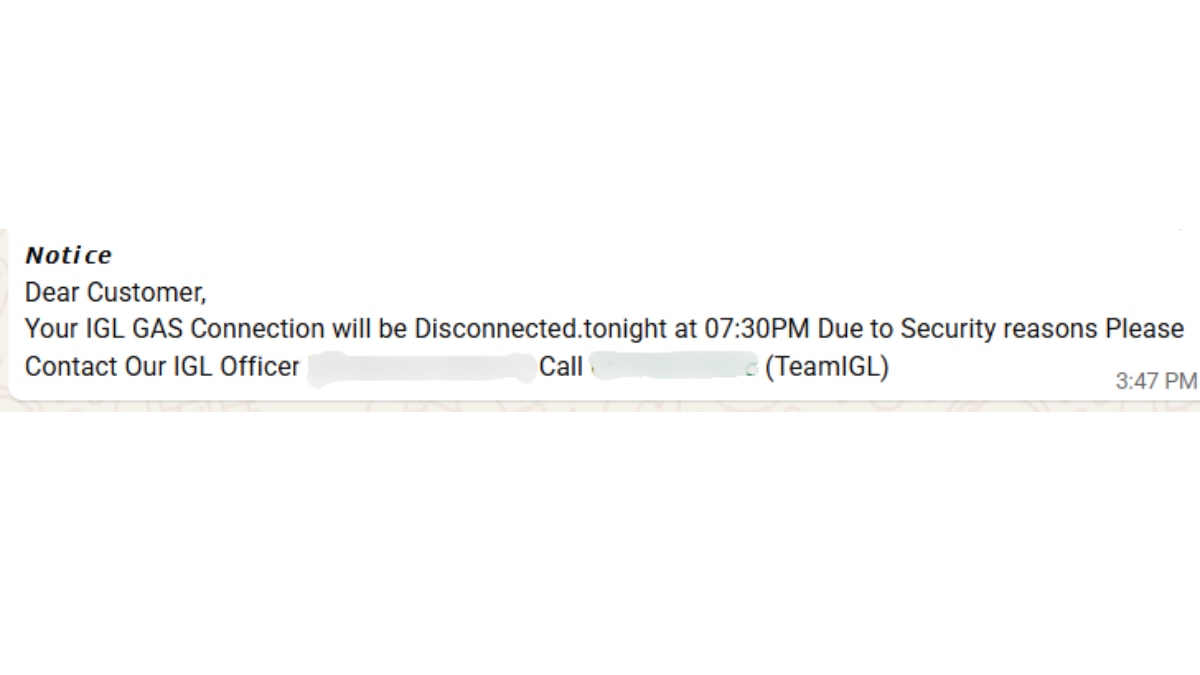Click the bold italic Notice heading
The height and width of the screenshot is (675, 1200).
tap(68, 255)
